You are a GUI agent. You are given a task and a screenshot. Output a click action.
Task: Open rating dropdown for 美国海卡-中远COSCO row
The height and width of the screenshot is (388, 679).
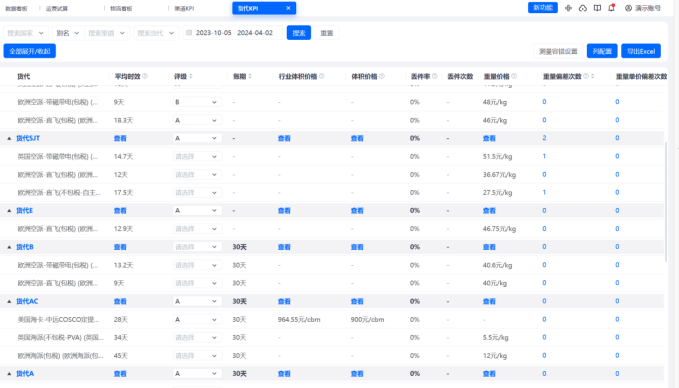click(x=197, y=319)
